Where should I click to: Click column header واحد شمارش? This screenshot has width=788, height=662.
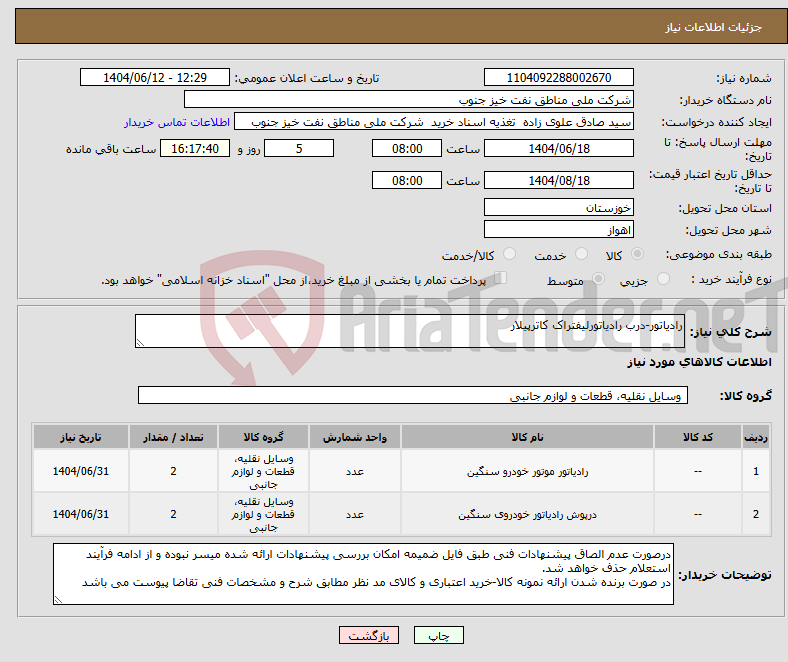click(x=355, y=437)
